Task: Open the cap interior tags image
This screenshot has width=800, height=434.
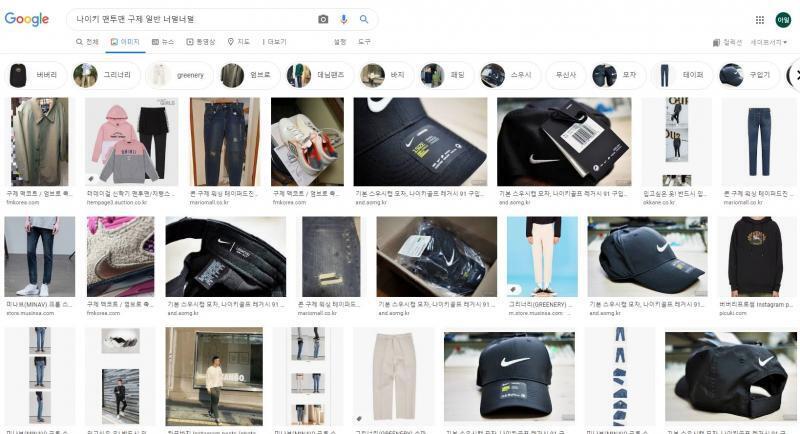Action: click(226, 257)
